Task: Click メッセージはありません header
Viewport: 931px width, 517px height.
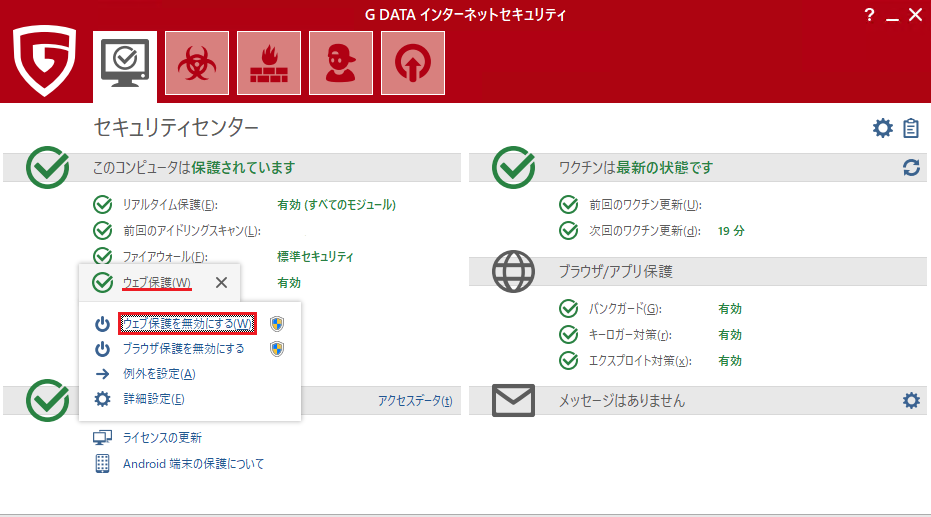Action: tap(622, 401)
